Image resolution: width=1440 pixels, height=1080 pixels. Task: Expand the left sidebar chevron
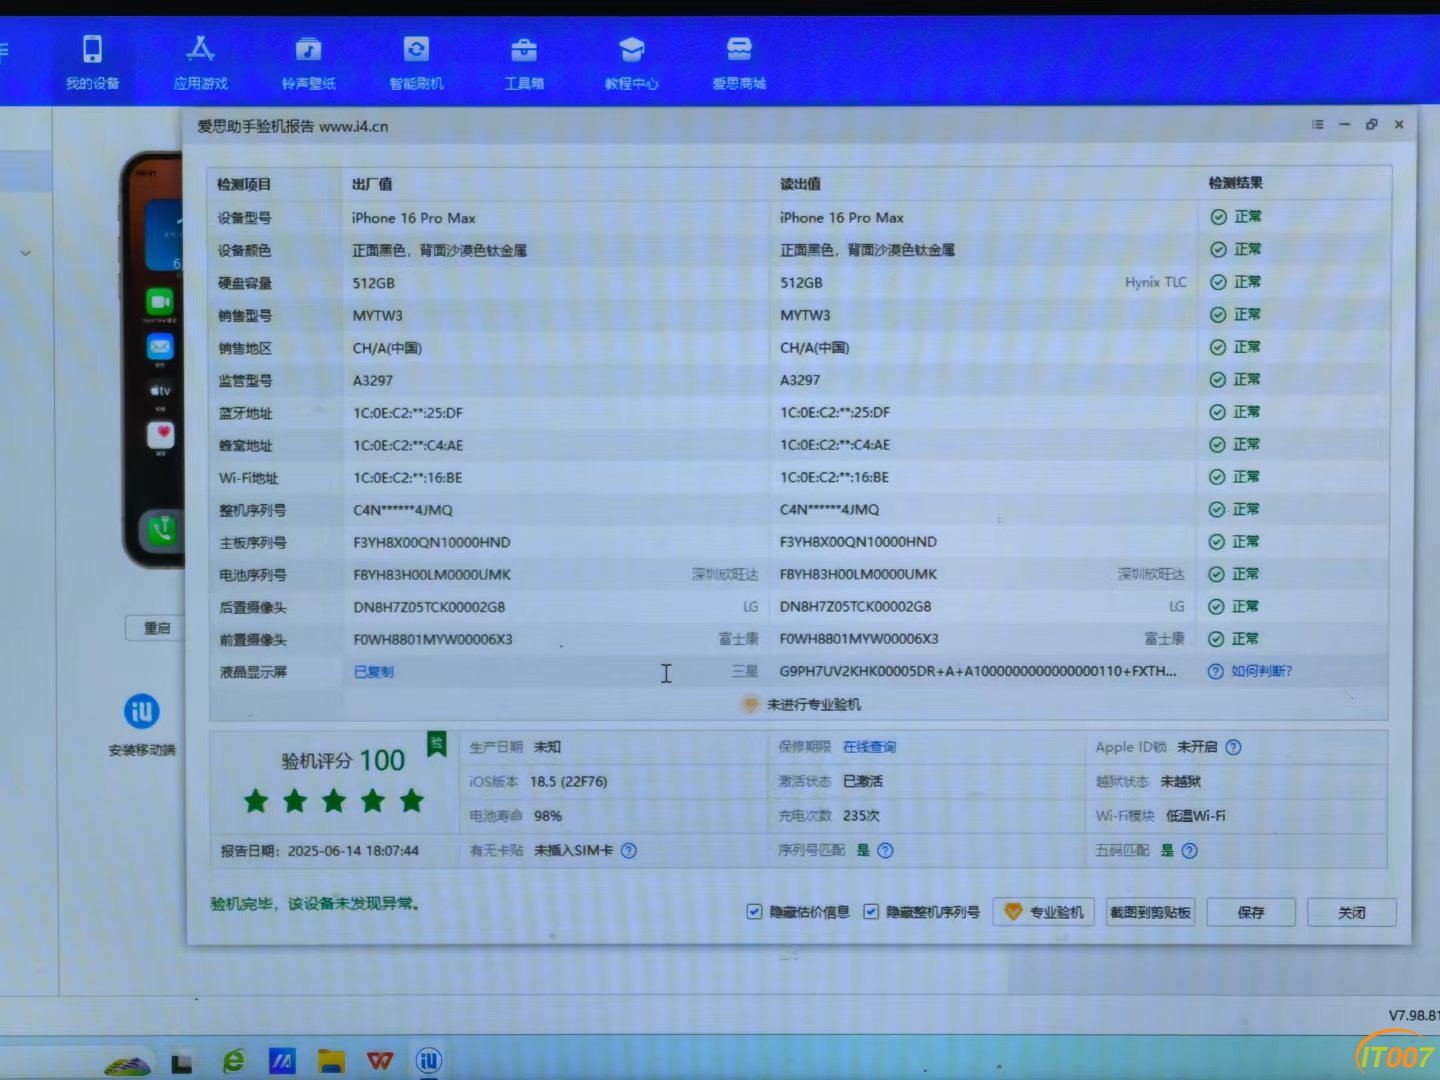pyautogui.click(x=26, y=253)
